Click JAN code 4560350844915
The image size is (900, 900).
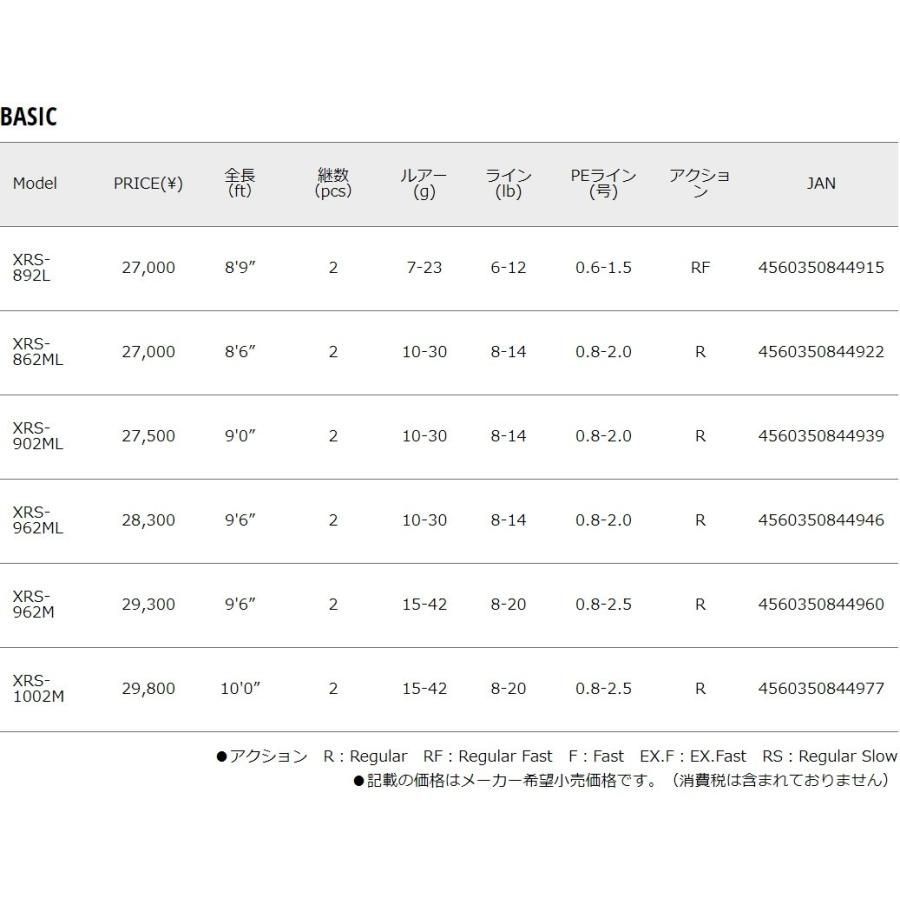tap(821, 268)
